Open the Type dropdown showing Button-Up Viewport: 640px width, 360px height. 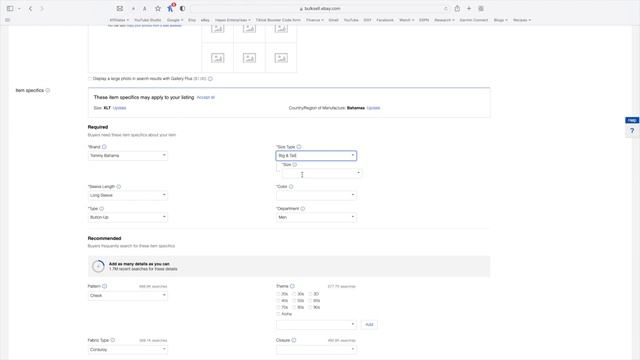[128, 217]
